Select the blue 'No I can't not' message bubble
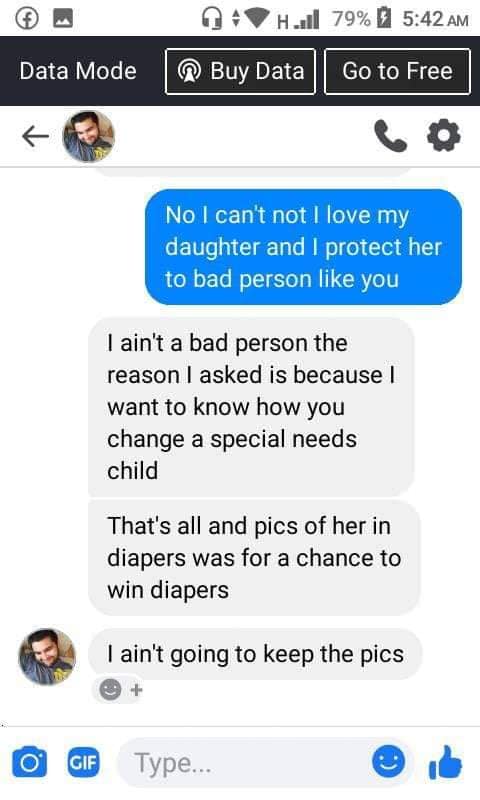 click(x=303, y=247)
